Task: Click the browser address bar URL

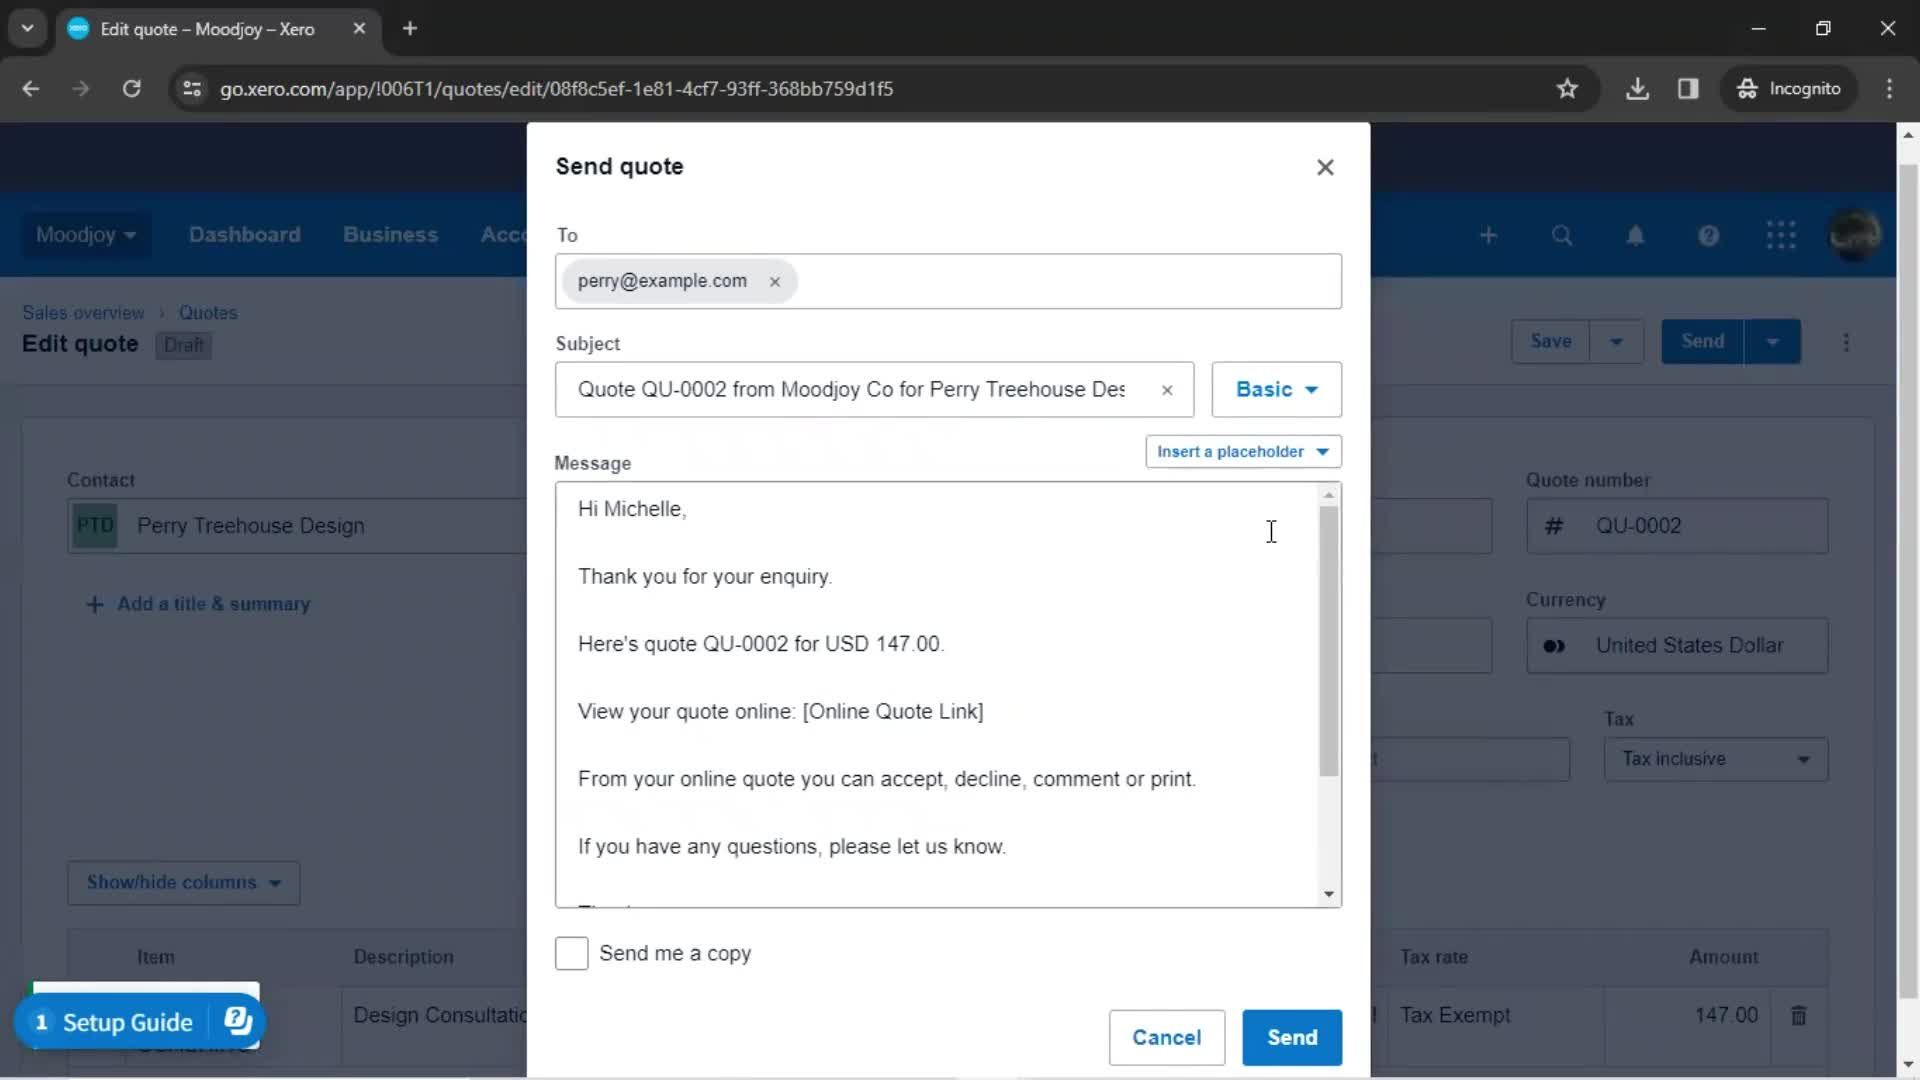Action: pyautogui.click(x=556, y=89)
